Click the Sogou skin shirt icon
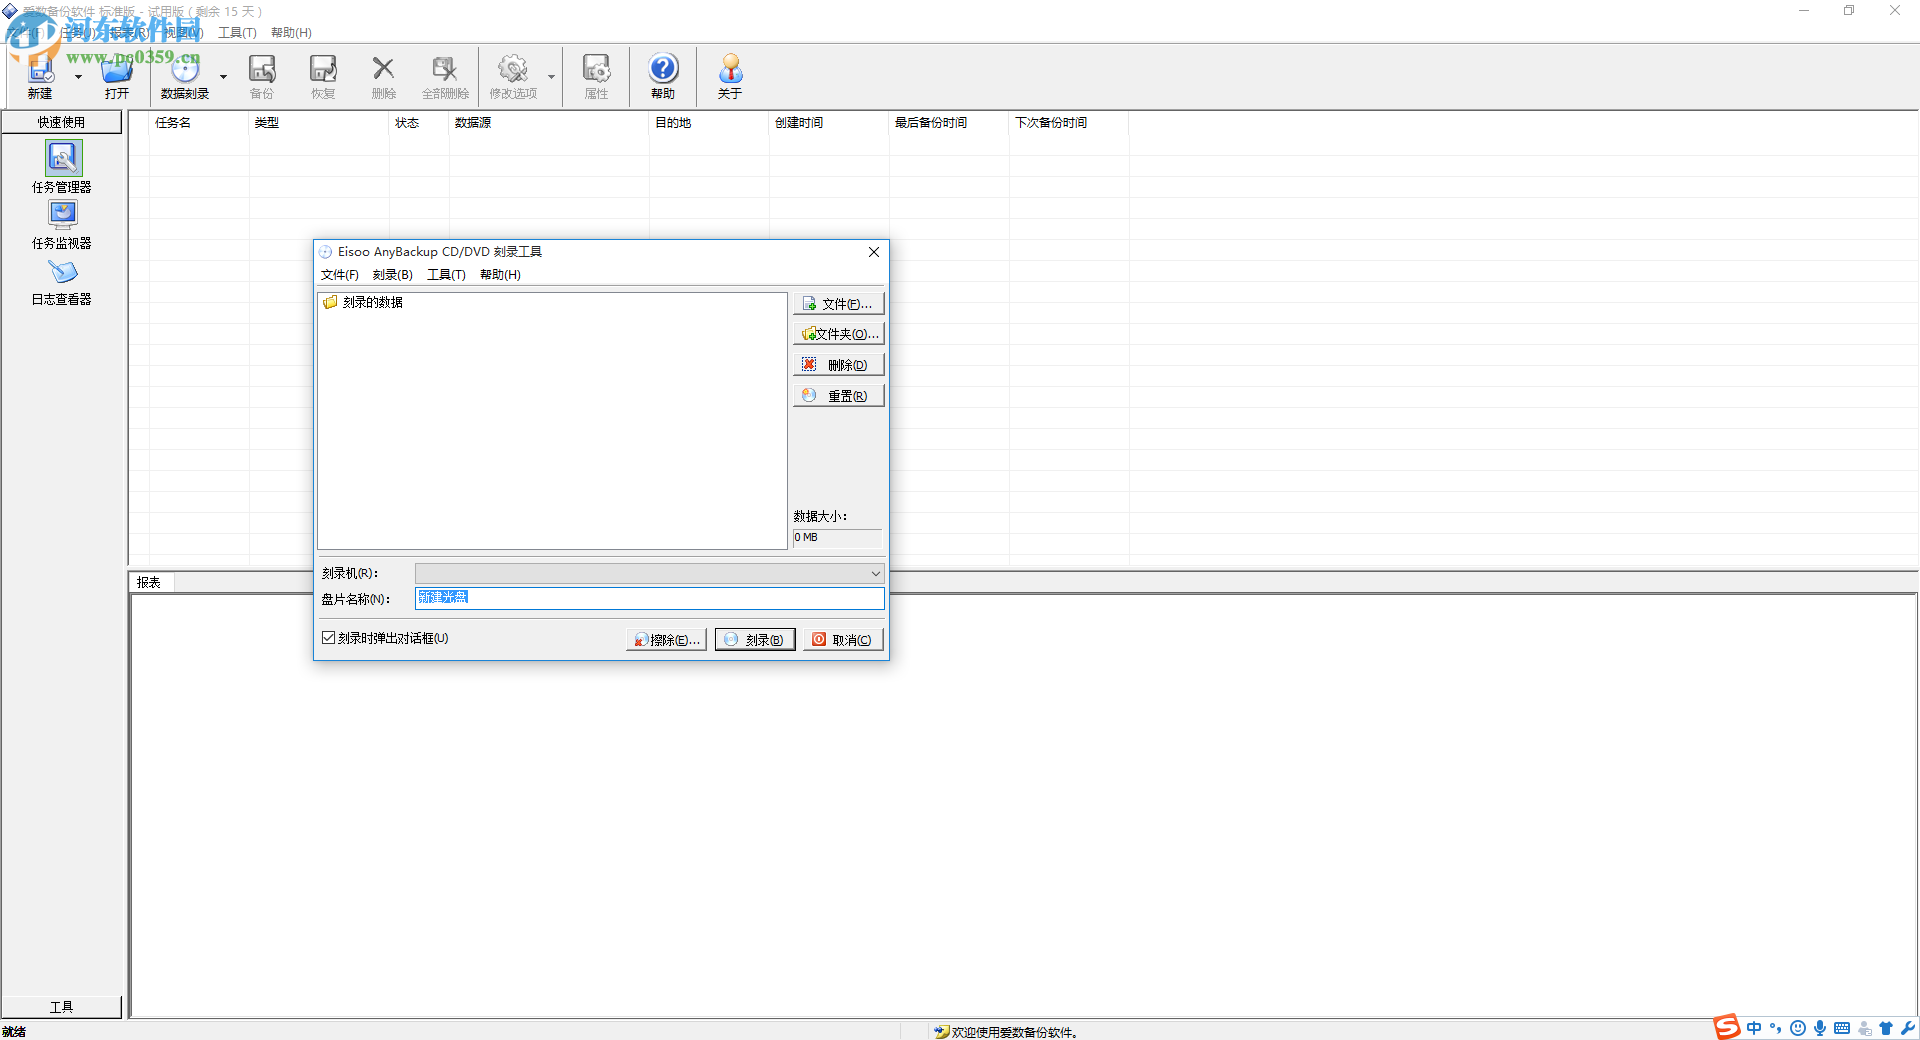Viewport: 1920px width, 1040px height. click(x=1886, y=1028)
